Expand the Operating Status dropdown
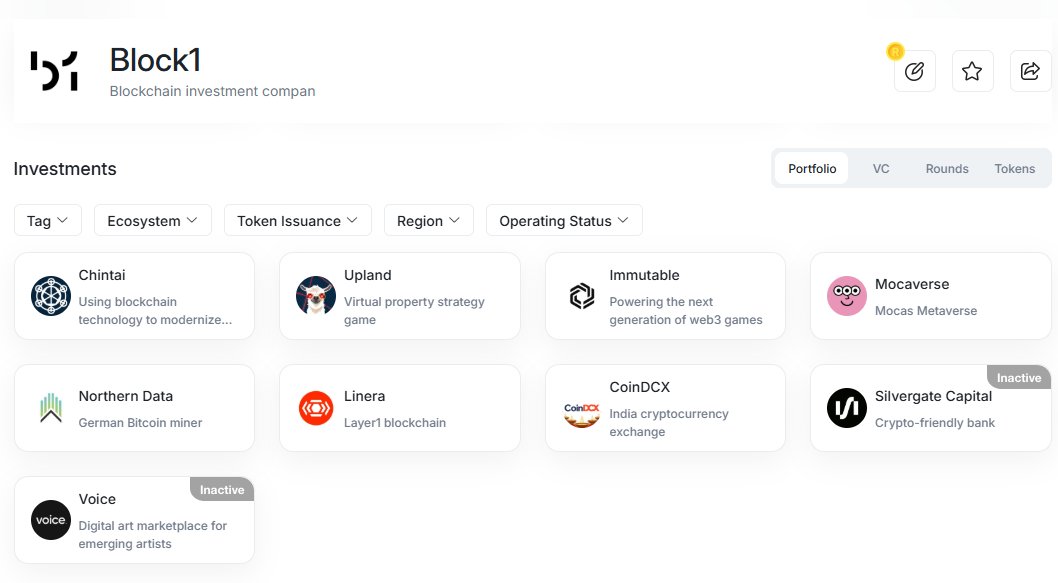 [x=564, y=221]
